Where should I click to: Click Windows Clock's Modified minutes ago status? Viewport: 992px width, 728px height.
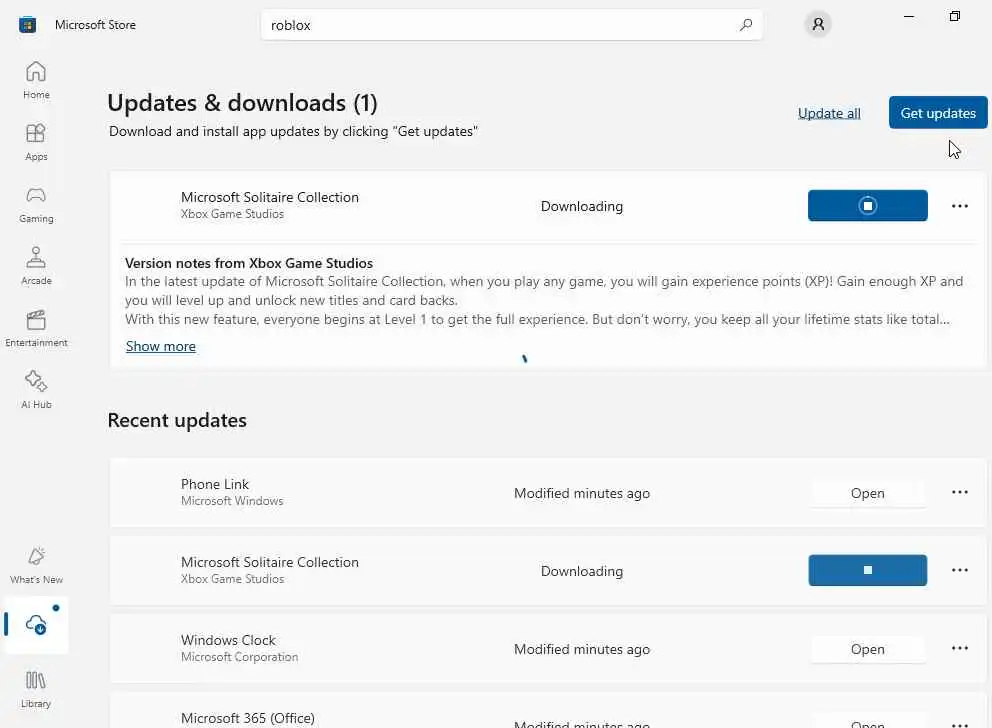[581, 649]
